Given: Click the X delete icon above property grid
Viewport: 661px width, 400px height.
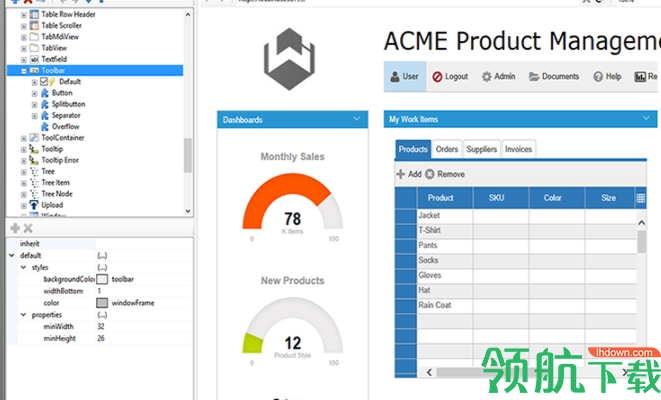Looking at the screenshot, I should tap(28, 228).
